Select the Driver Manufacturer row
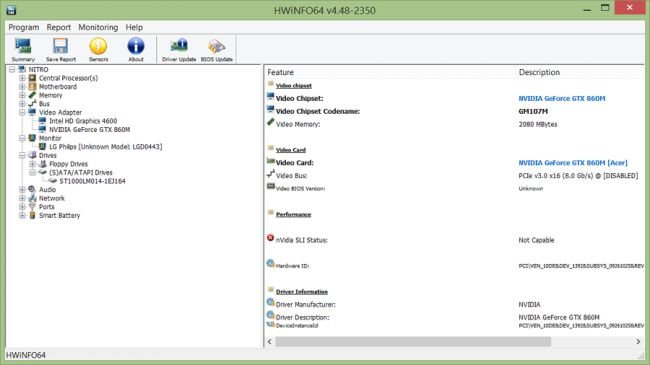 [x=454, y=304]
